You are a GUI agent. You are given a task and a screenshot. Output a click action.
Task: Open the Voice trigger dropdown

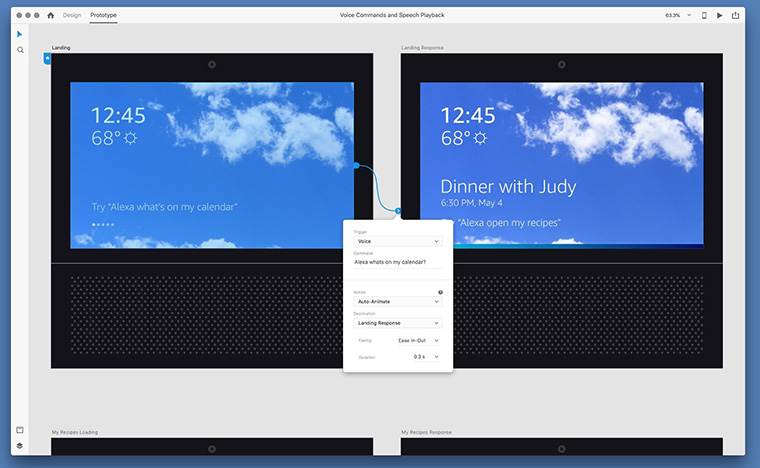(398, 241)
